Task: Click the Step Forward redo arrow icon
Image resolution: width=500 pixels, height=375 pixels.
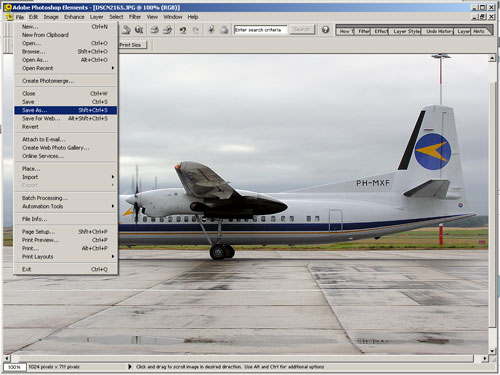Action: (x=196, y=30)
